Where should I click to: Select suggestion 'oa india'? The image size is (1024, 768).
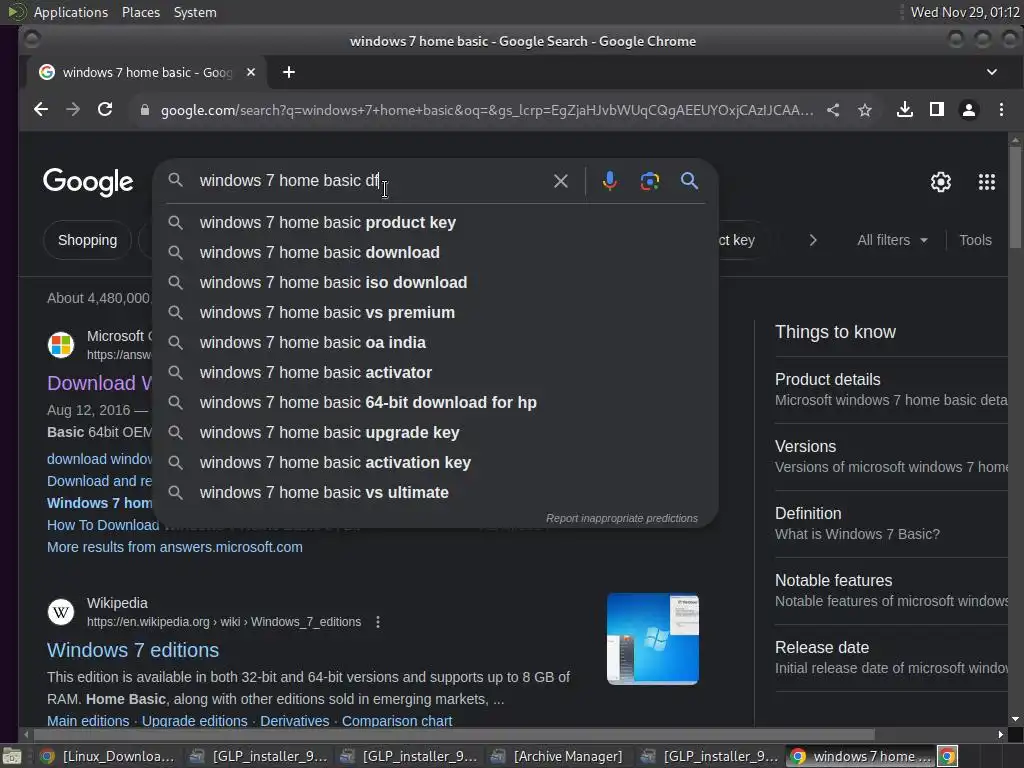[x=435, y=343]
